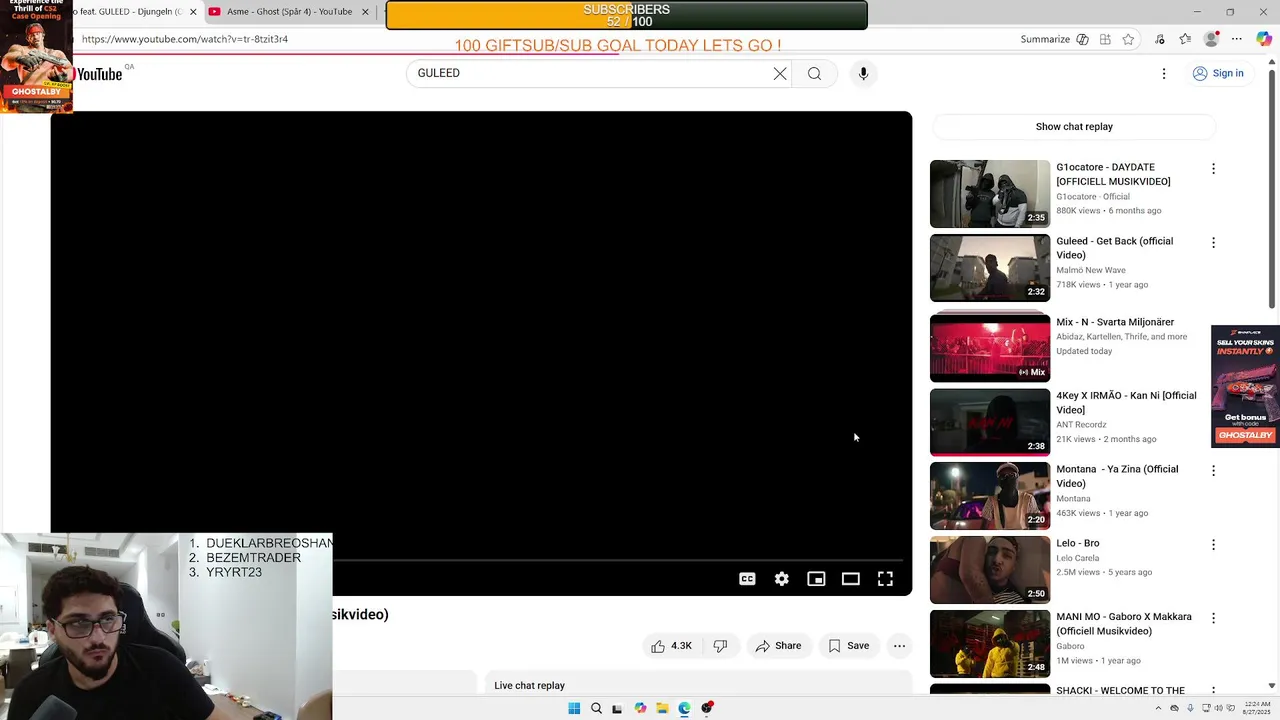Start voice search with the microphone icon
The width and height of the screenshot is (1280, 720).
pos(863,73)
